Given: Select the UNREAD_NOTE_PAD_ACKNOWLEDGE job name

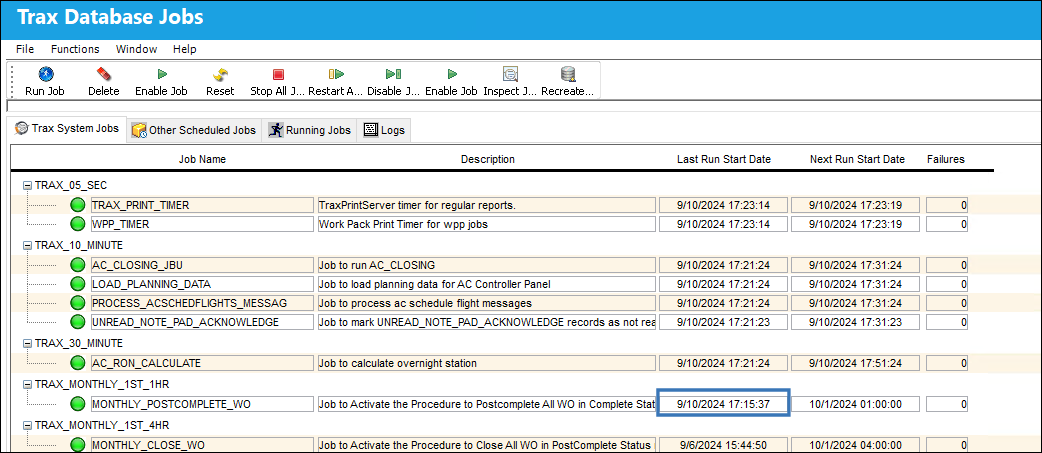Looking at the screenshot, I should tap(202, 322).
